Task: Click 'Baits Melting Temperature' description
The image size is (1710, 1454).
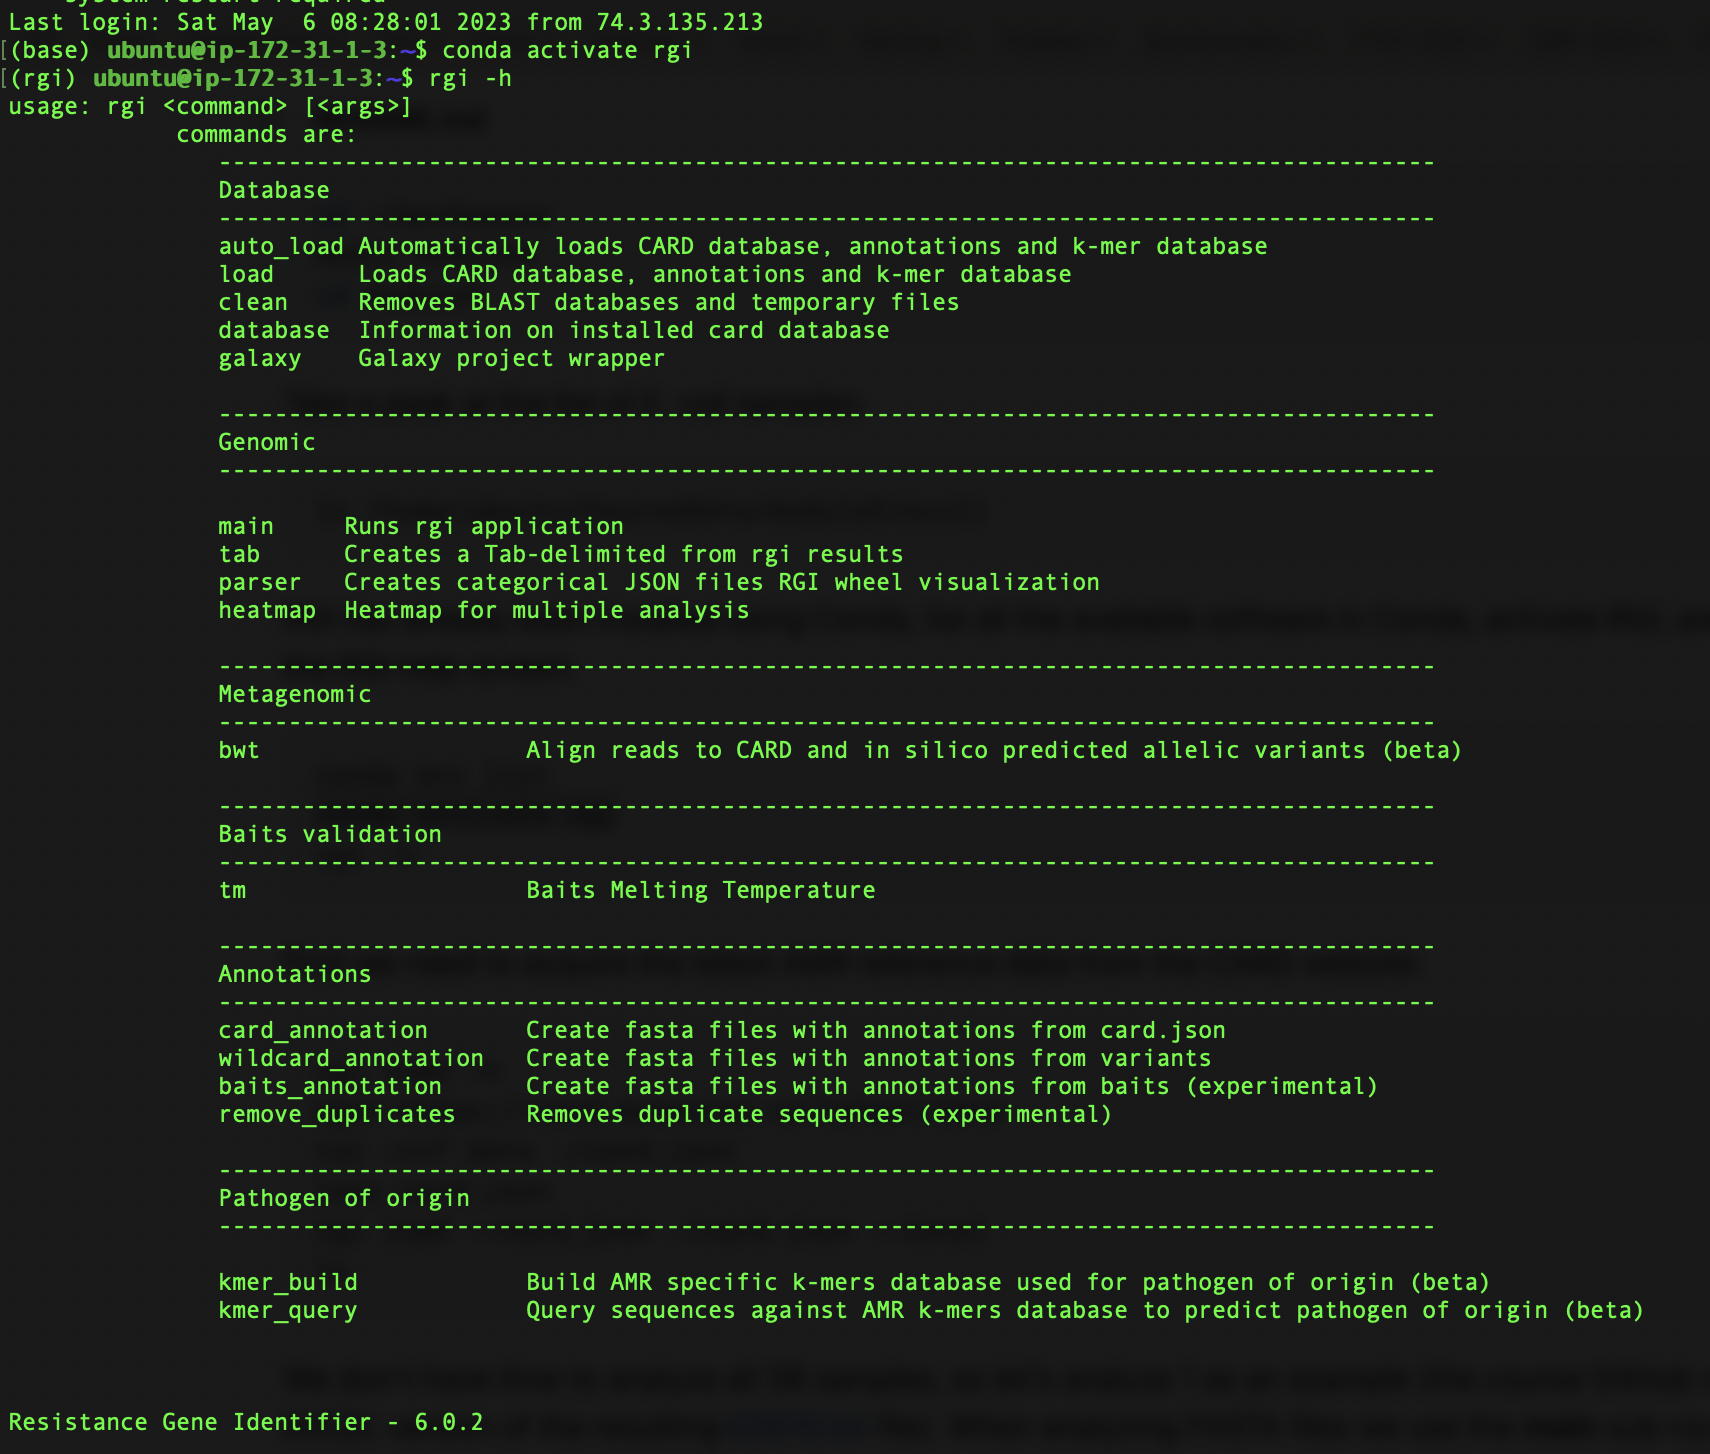Action: [x=701, y=890]
